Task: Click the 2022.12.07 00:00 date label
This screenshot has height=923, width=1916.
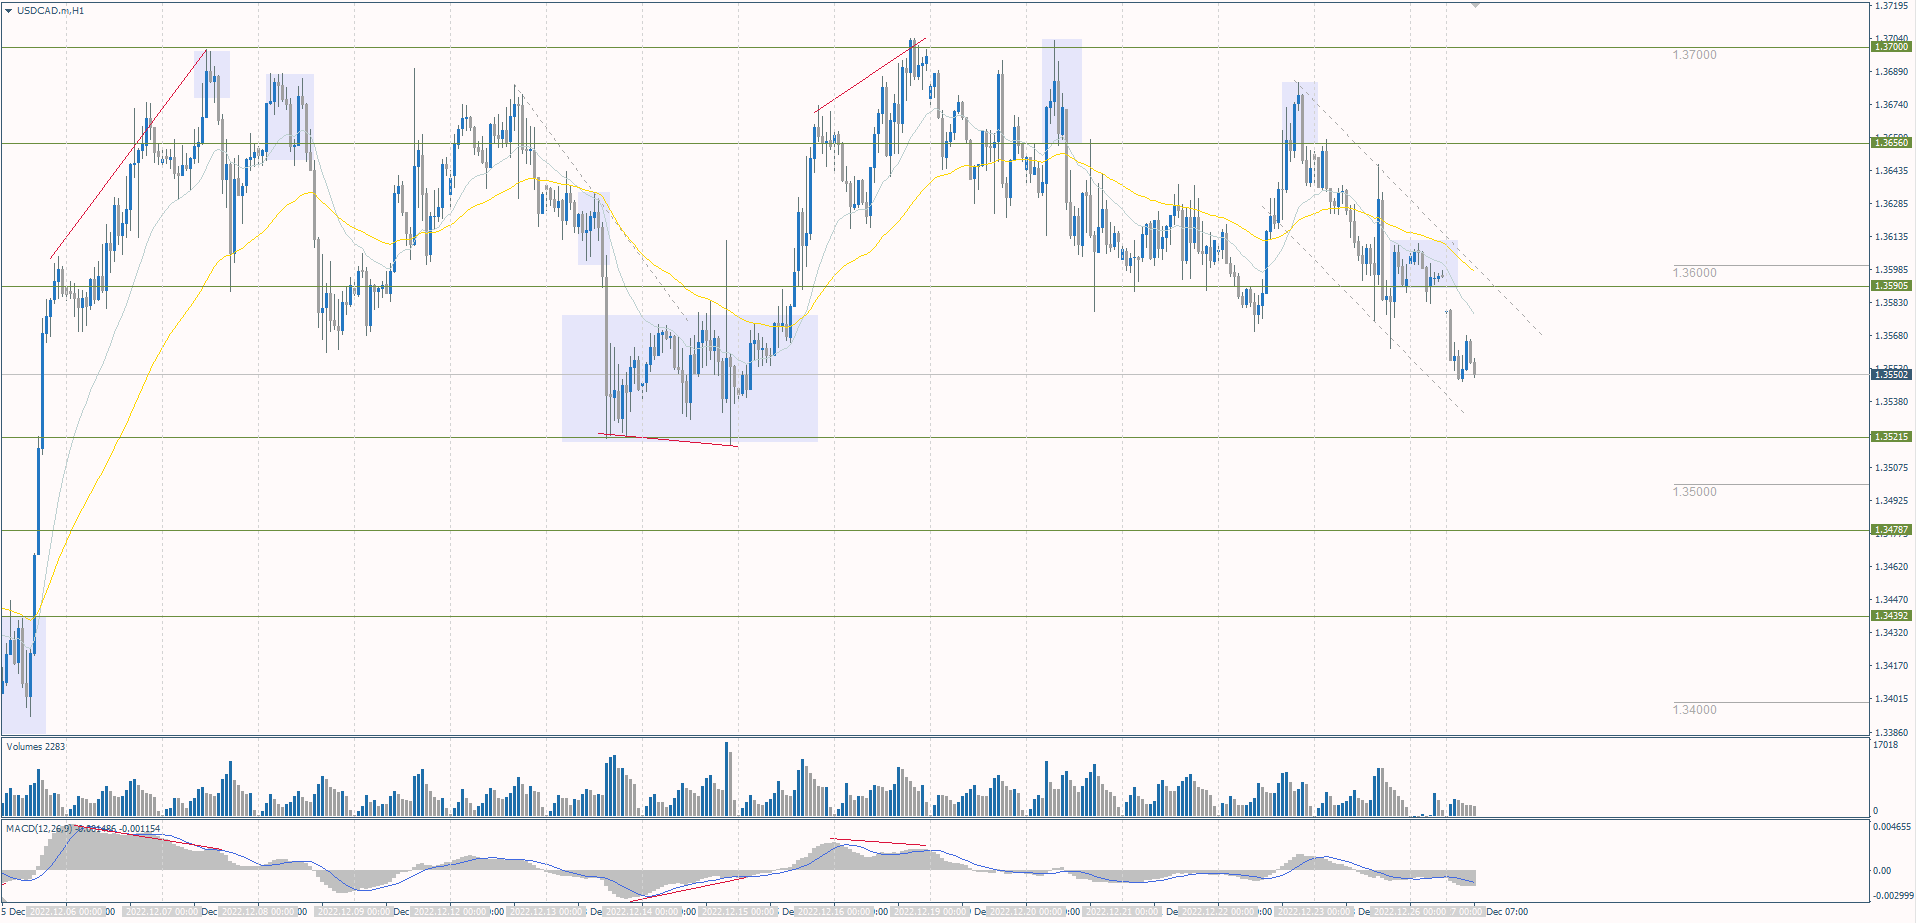Action: click(x=162, y=912)
